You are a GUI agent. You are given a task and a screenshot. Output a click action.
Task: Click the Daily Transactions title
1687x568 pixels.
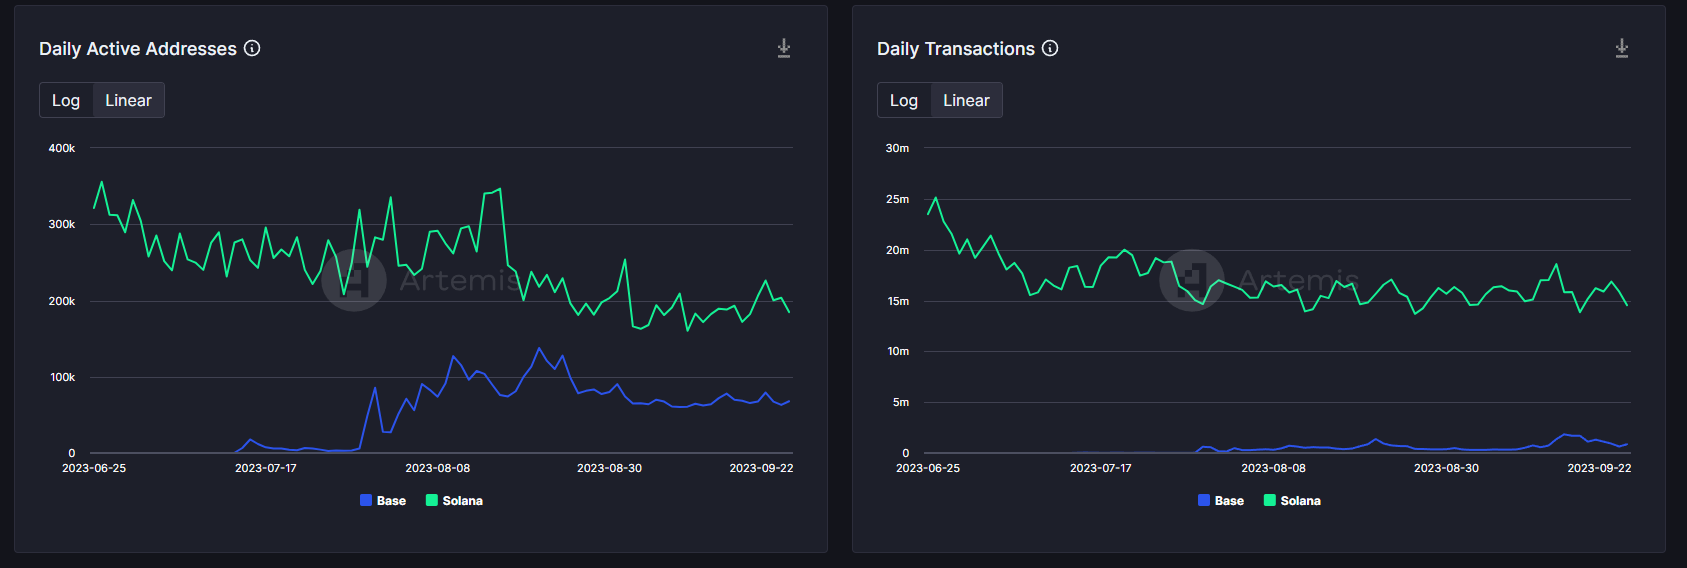[956, 49]
